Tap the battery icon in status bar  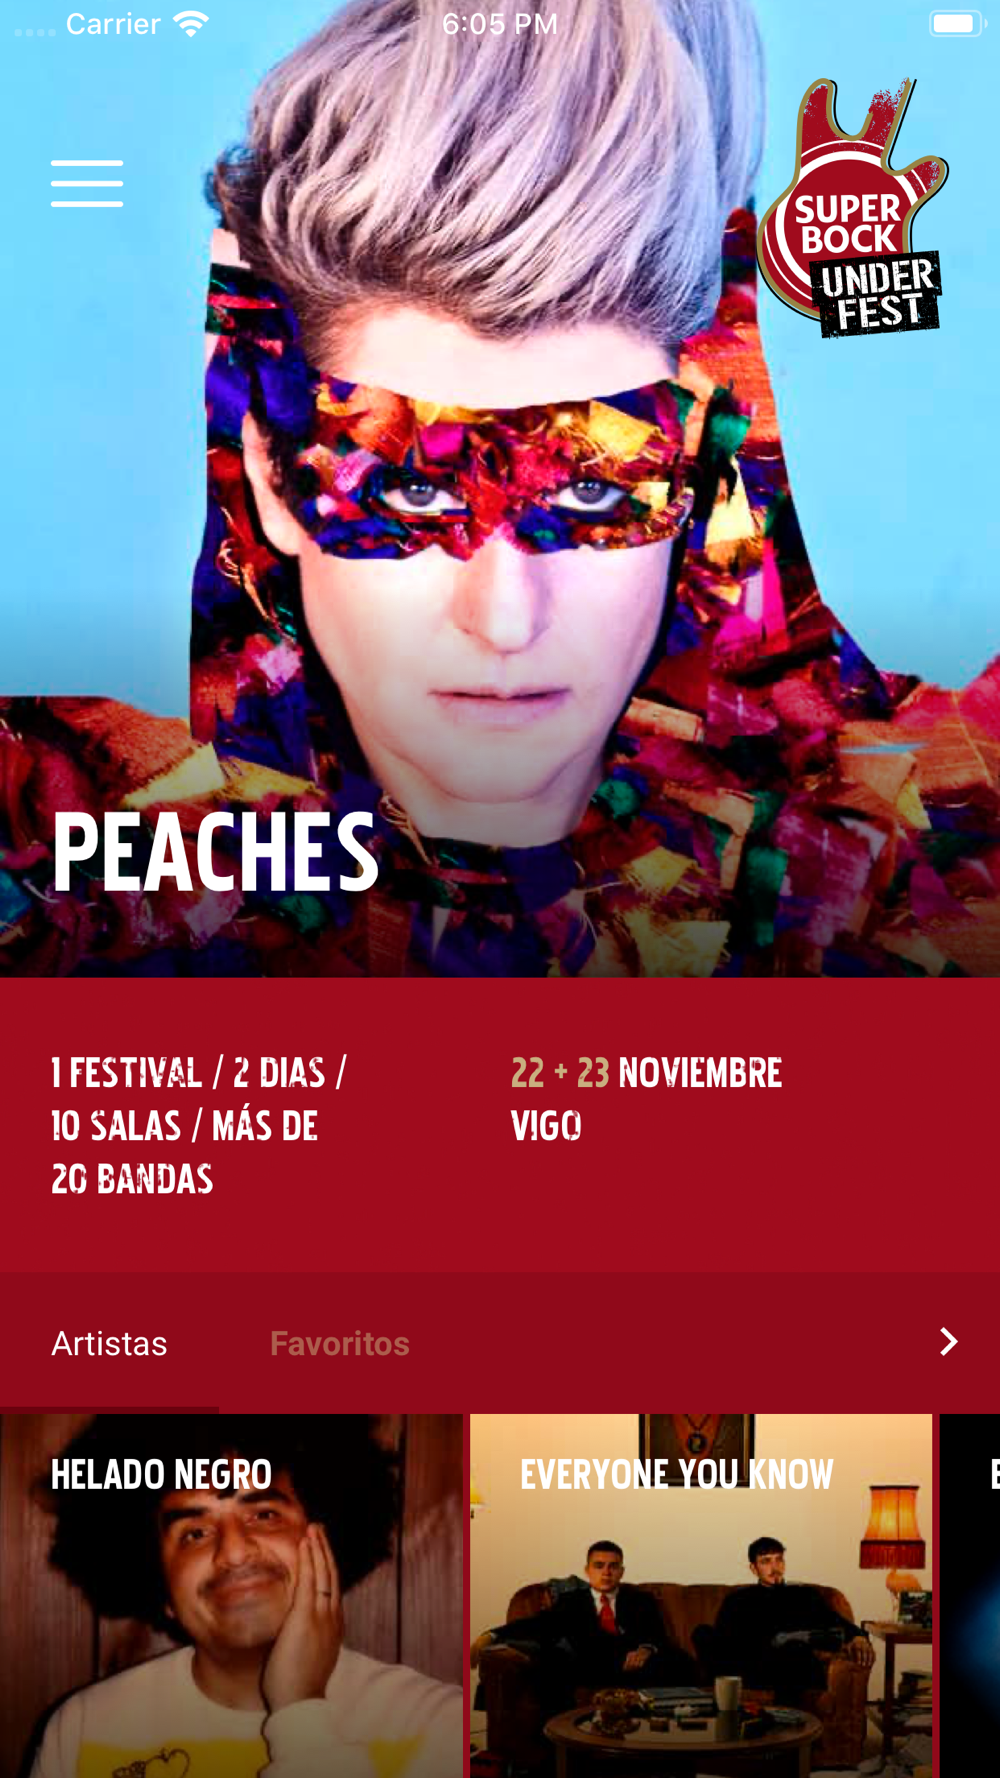(x=957, y=23)
